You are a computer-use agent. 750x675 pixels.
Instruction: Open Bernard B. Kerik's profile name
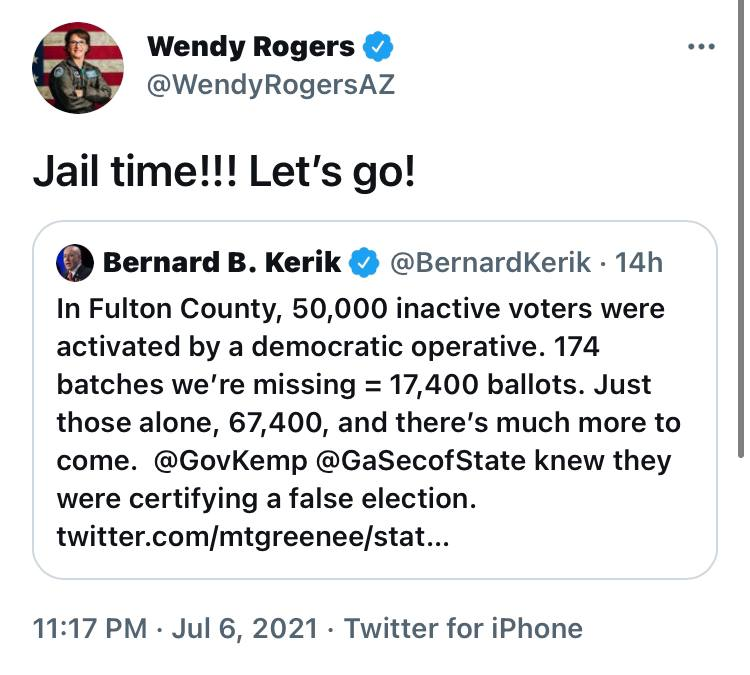[x=222, y=263]
